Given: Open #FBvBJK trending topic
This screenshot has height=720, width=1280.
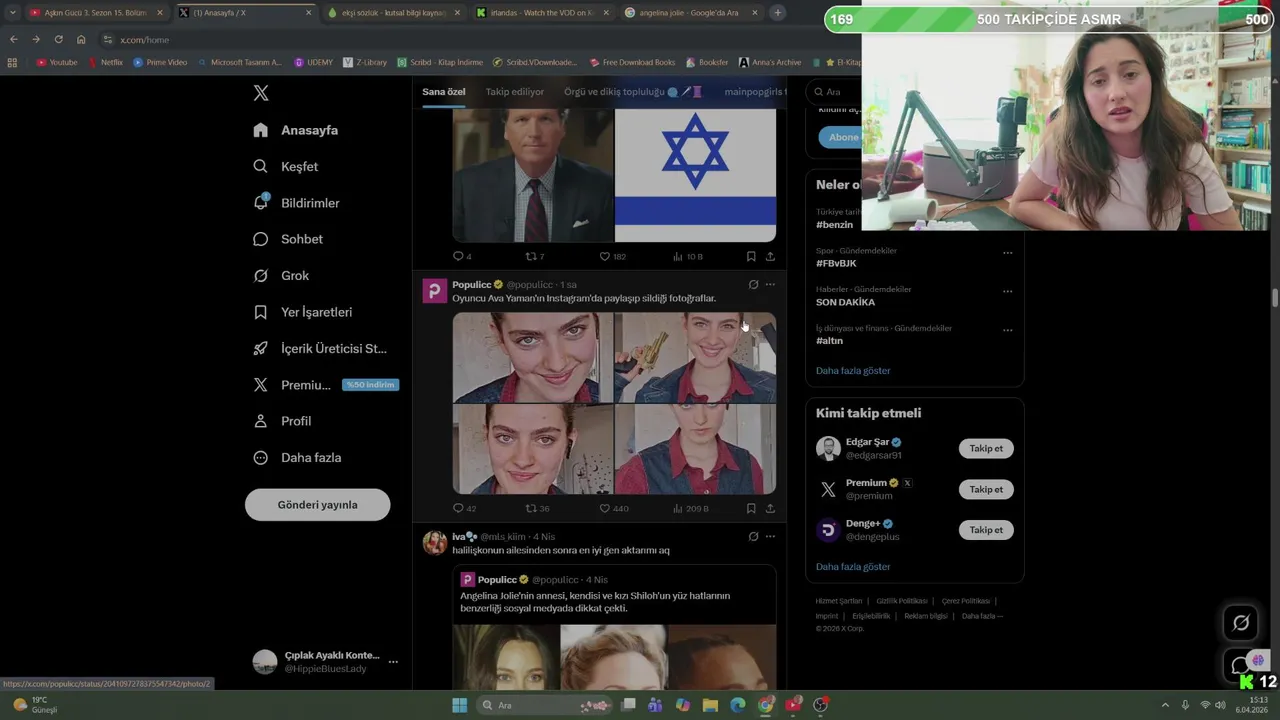Looking at the screenshot, I should [836, 264].
